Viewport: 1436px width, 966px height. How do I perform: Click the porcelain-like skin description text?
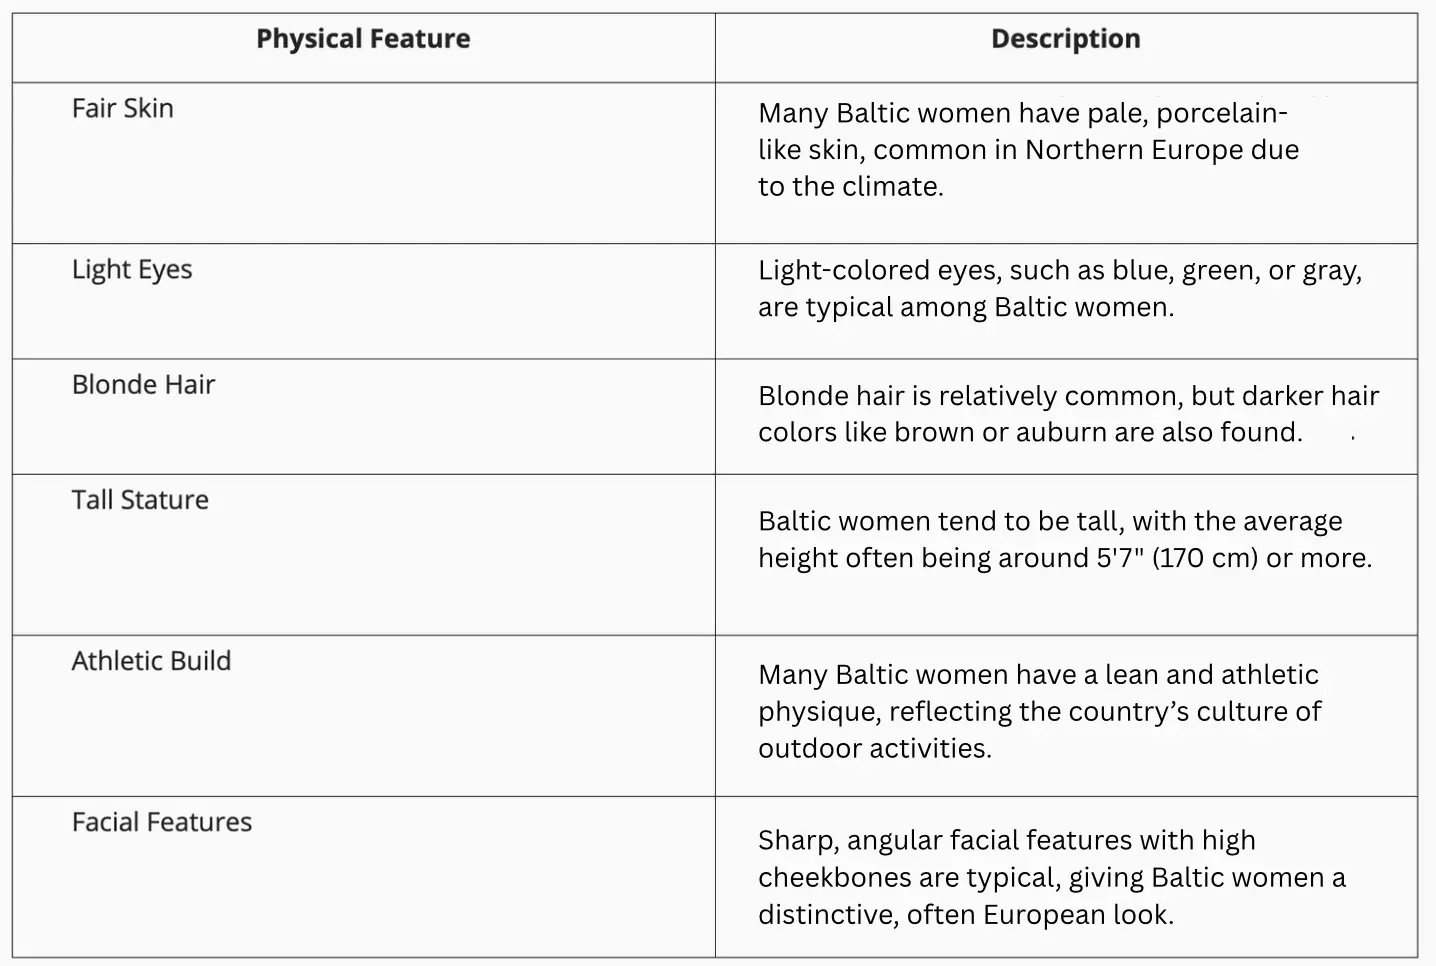point(1028,149)
